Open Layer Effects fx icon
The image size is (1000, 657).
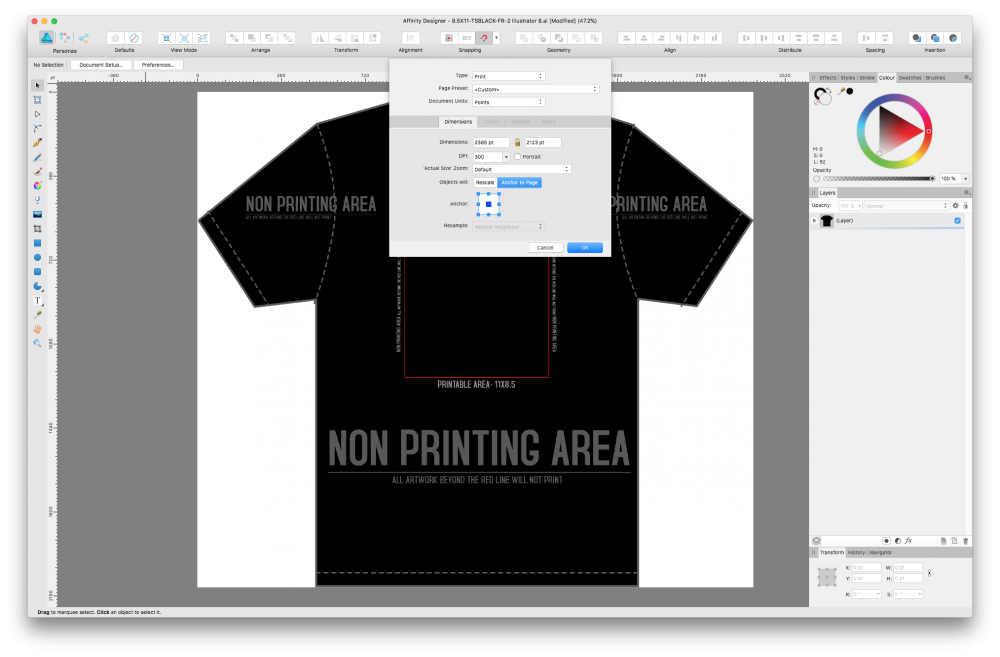(908, 541)
